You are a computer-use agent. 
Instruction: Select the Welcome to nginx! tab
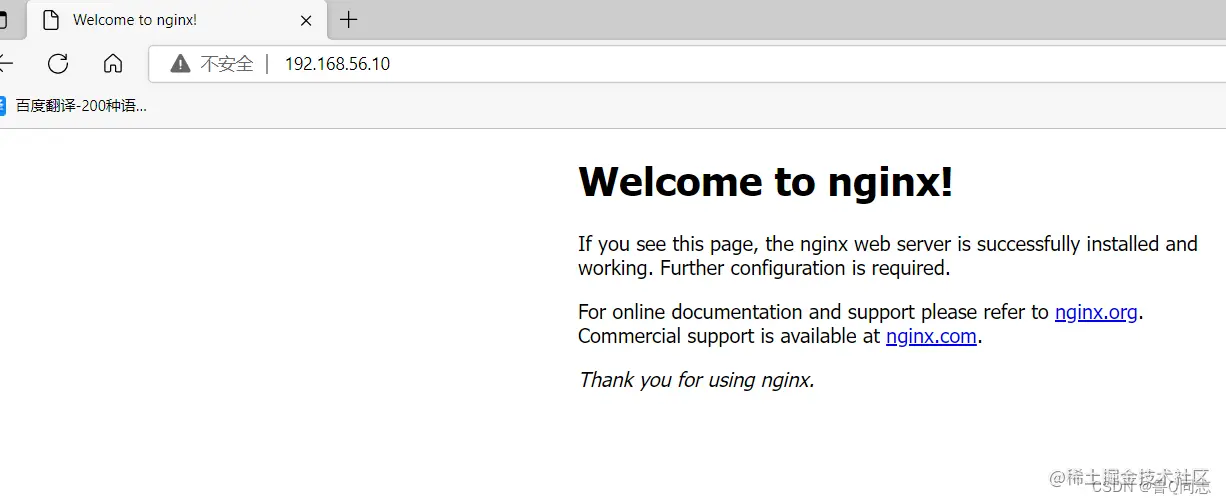pyautogui.click(x=176, y=20)
